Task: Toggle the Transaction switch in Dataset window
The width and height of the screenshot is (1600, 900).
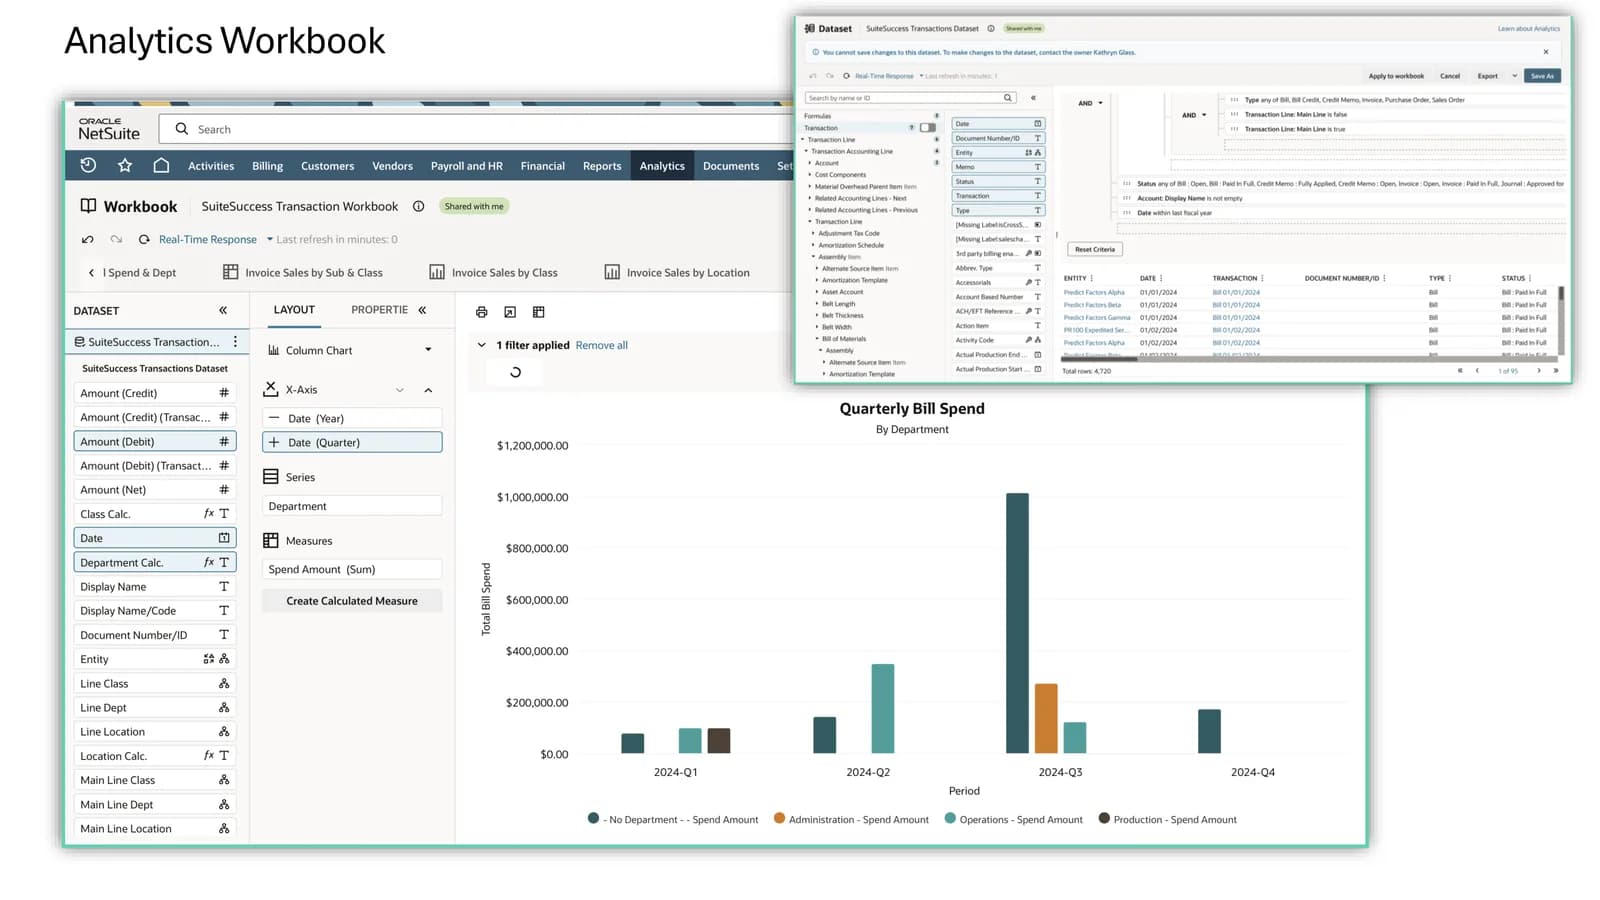Action: tap(928, 128)
